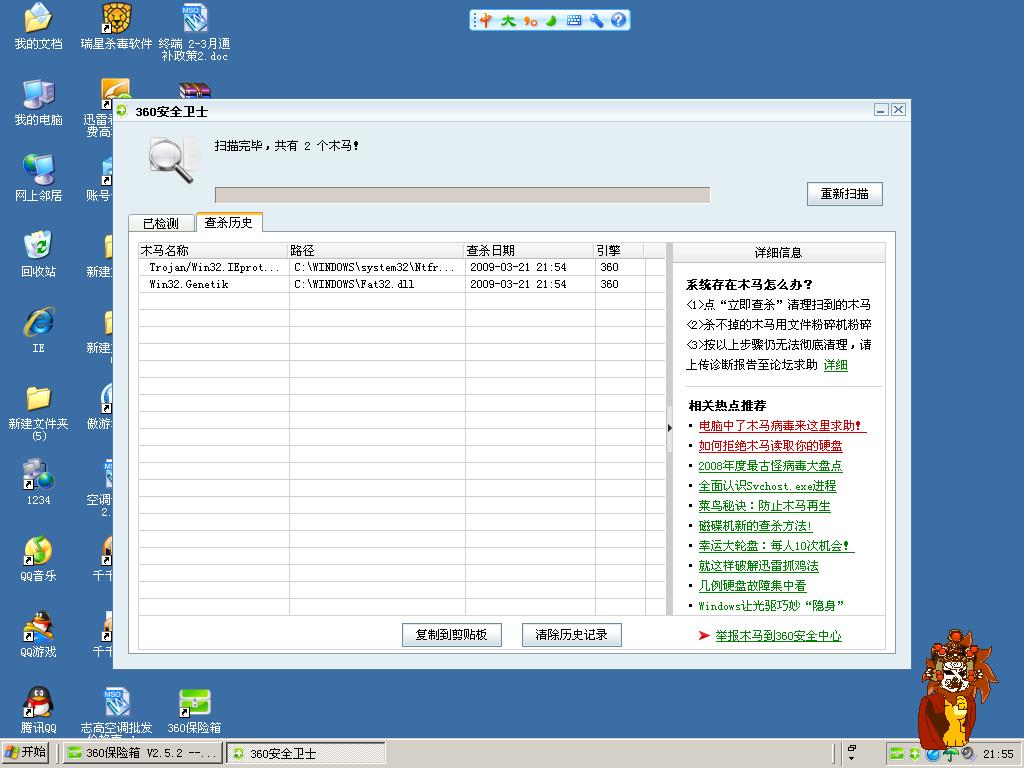This screenshot has width=1024, height=768.
Task: Sort by the 查杀日期 column header
Action: [529, 251]
